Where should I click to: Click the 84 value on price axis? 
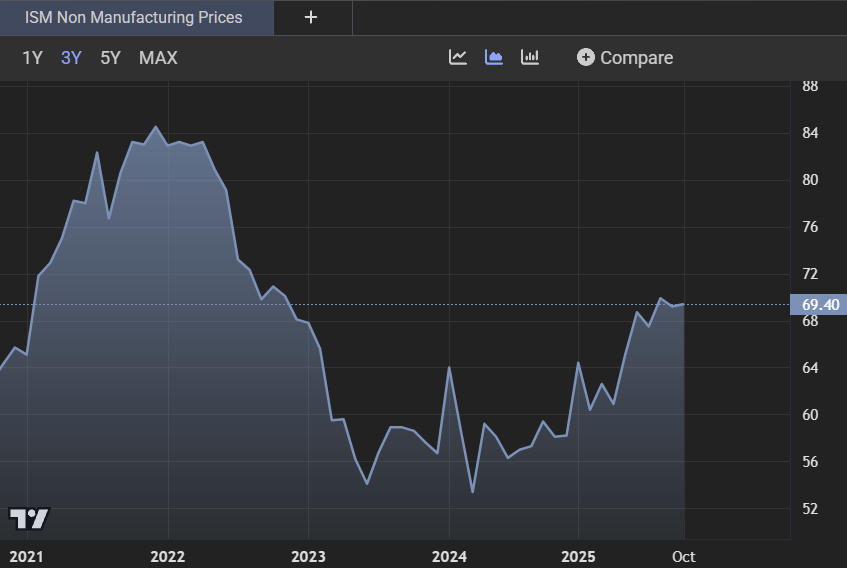click(x=810, y=133)
